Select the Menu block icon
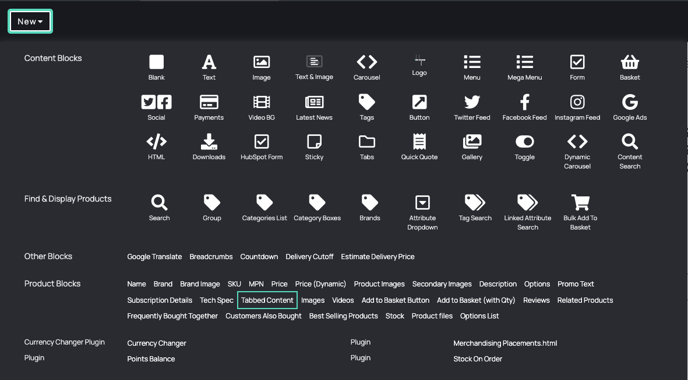This screenshot has height=380, width=688. tap(472, 67)
